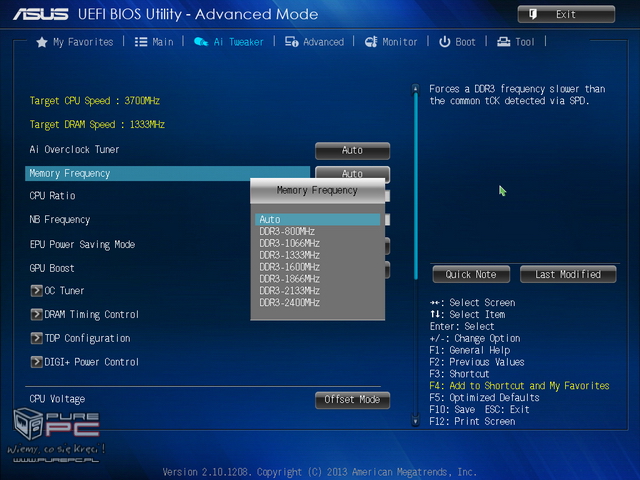Viewport: 640px width, 480px height.
Task: Open CPU Voltage Offset Mode dropdown
Action: (352, 400)
